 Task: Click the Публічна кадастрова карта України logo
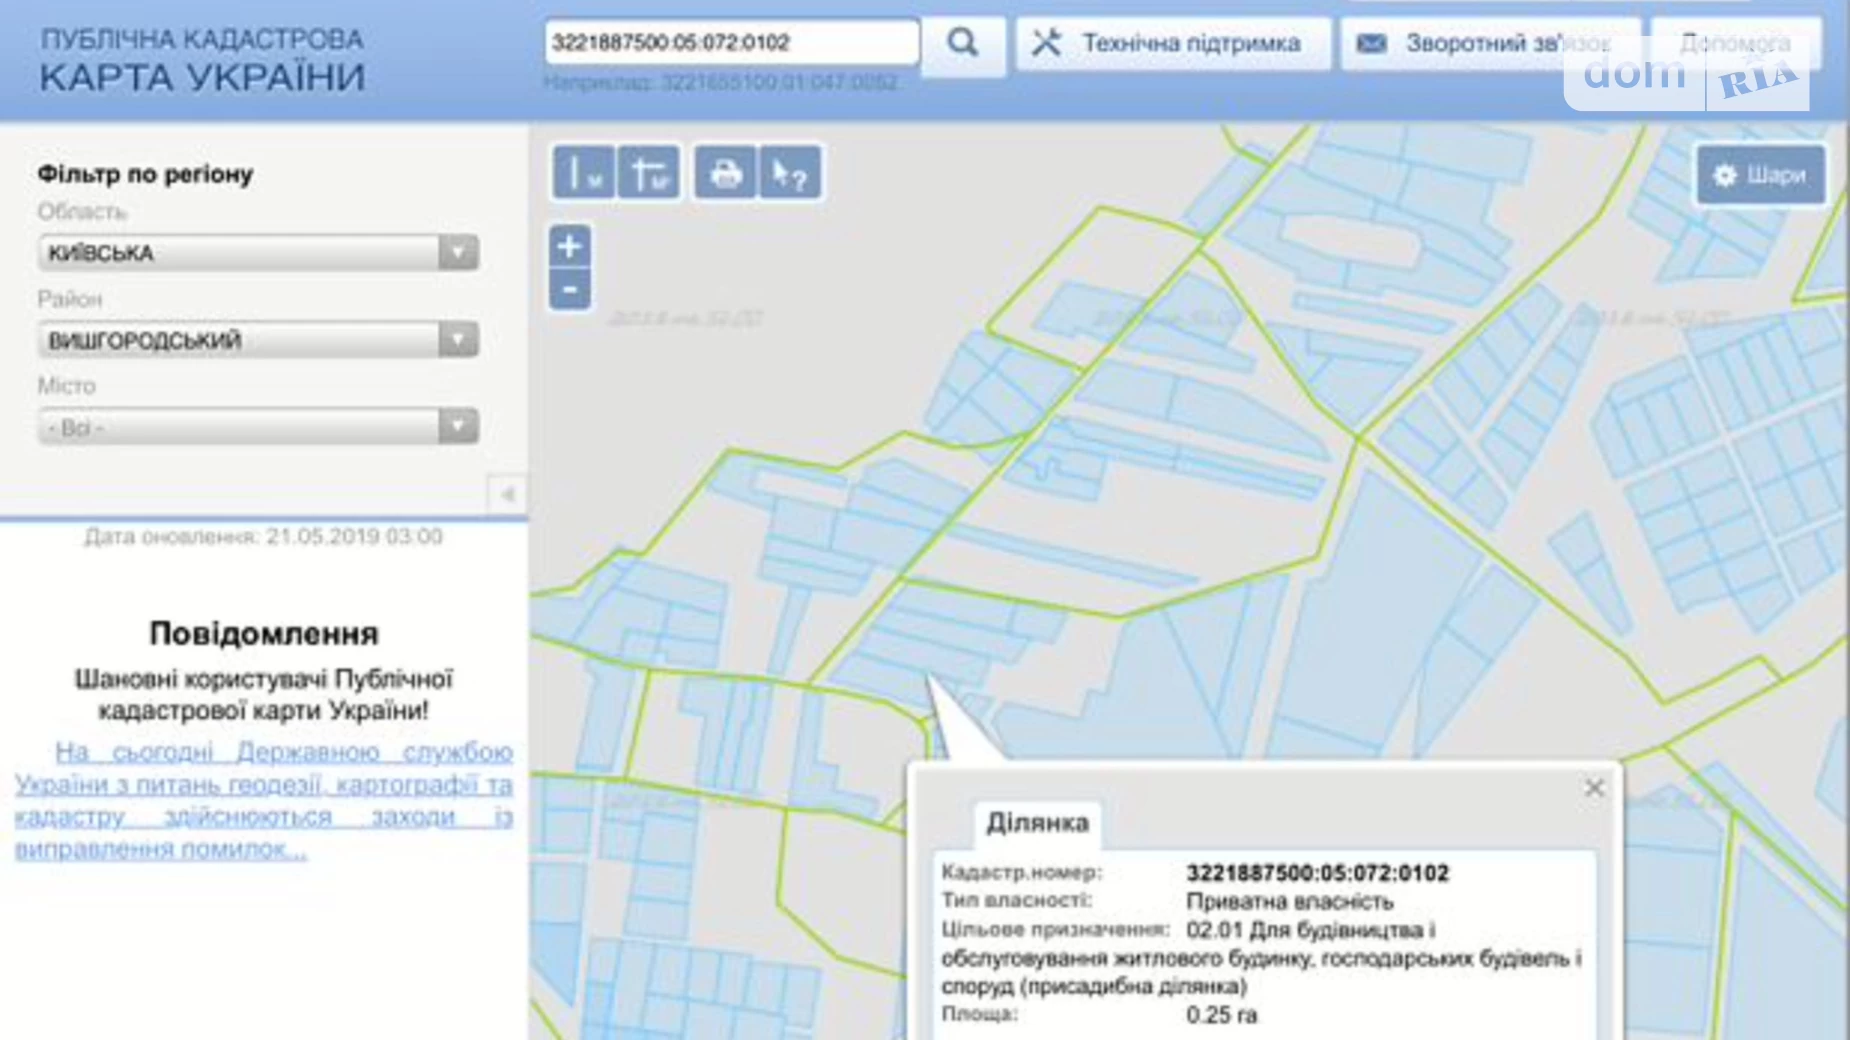(202, 60)
